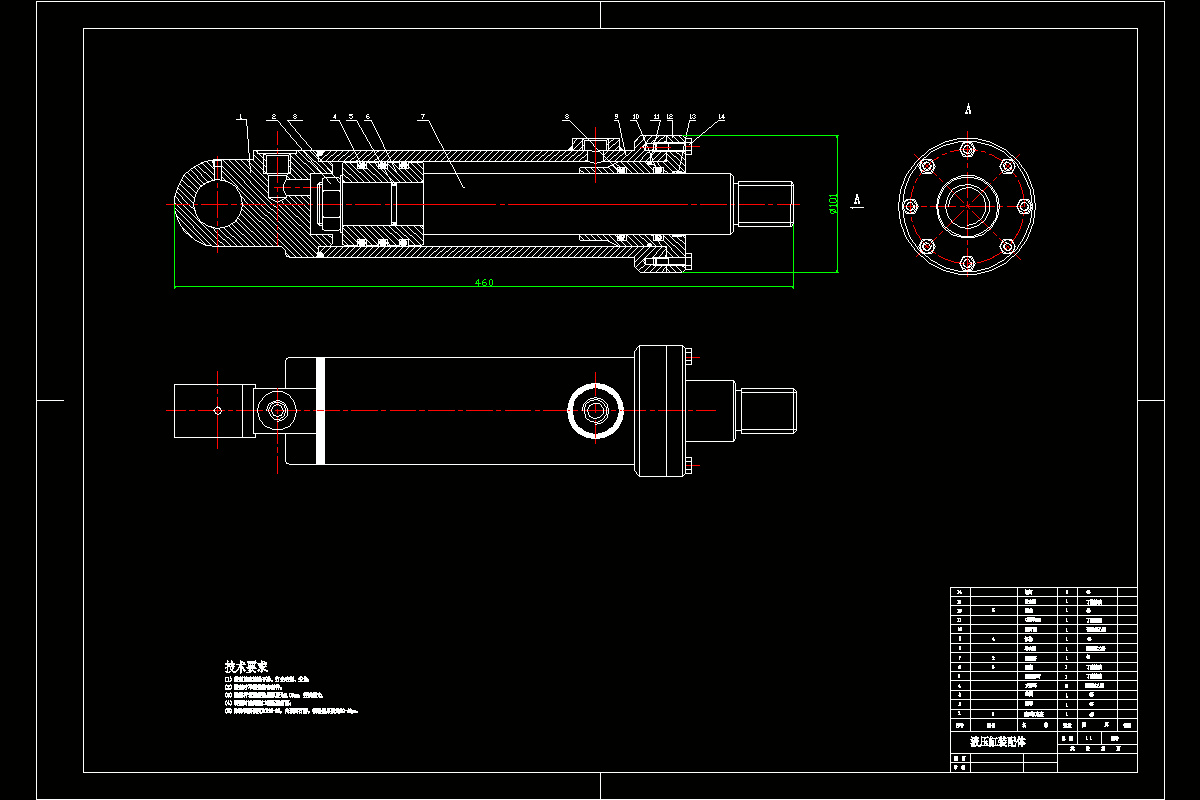Click part balloon number 4
Image resolution: width=1200 pixels, height=800 pixels.
(335, 117)
